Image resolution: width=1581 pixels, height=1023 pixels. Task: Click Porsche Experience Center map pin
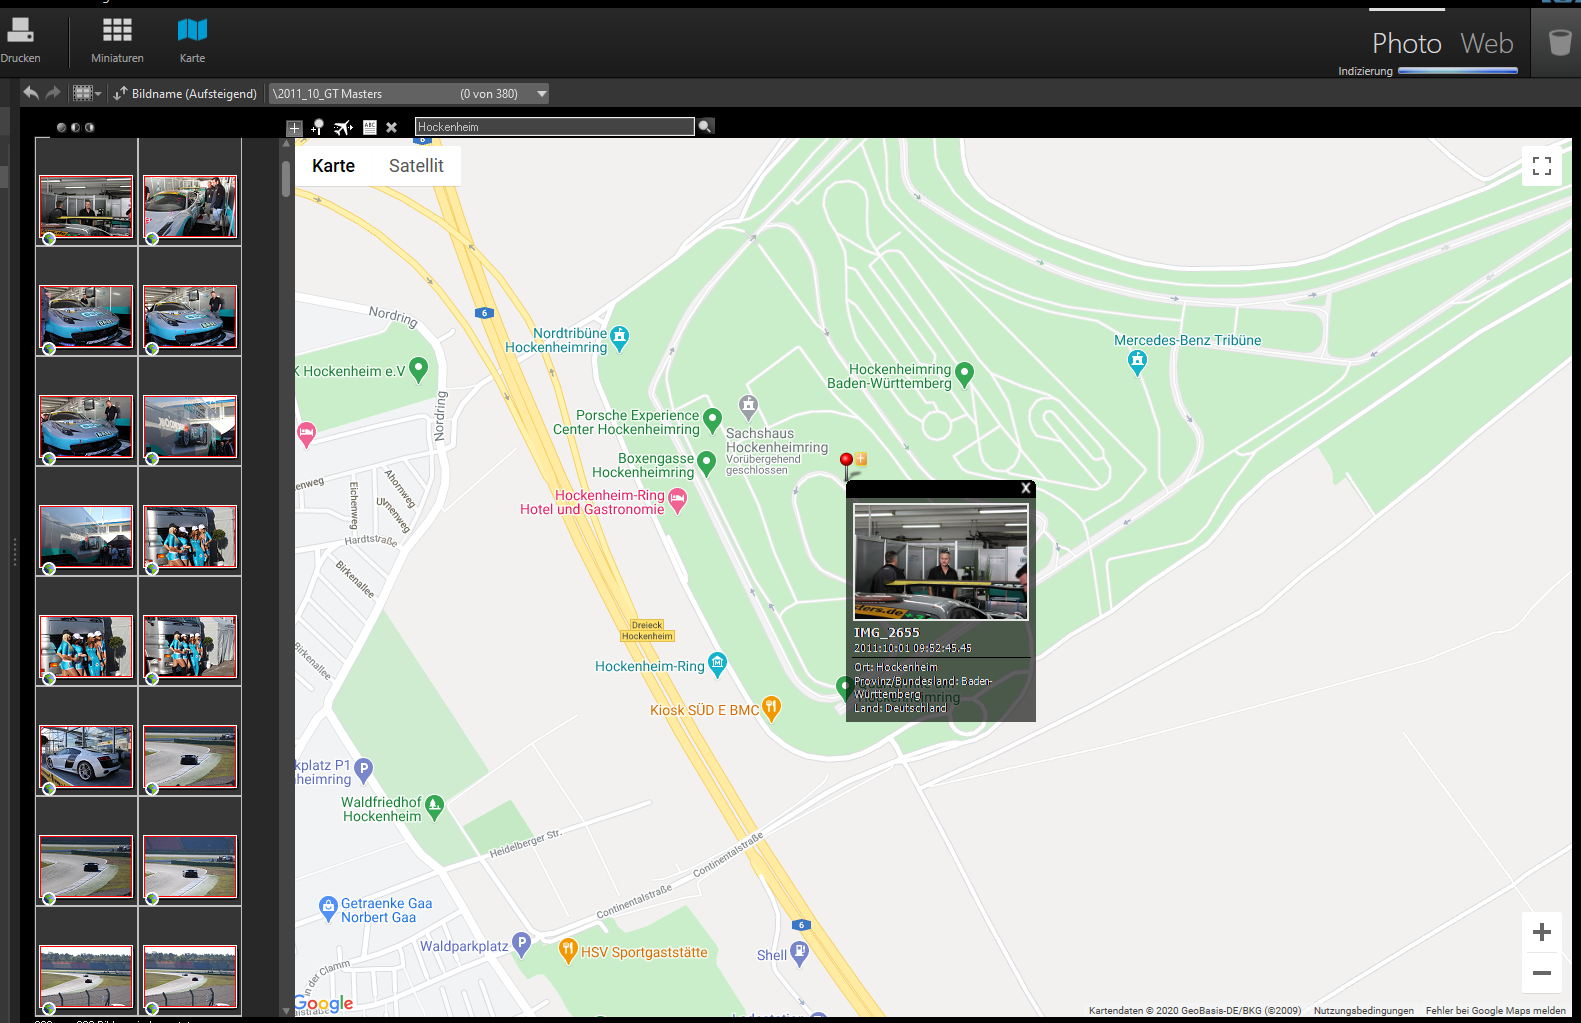coord(712,420)
